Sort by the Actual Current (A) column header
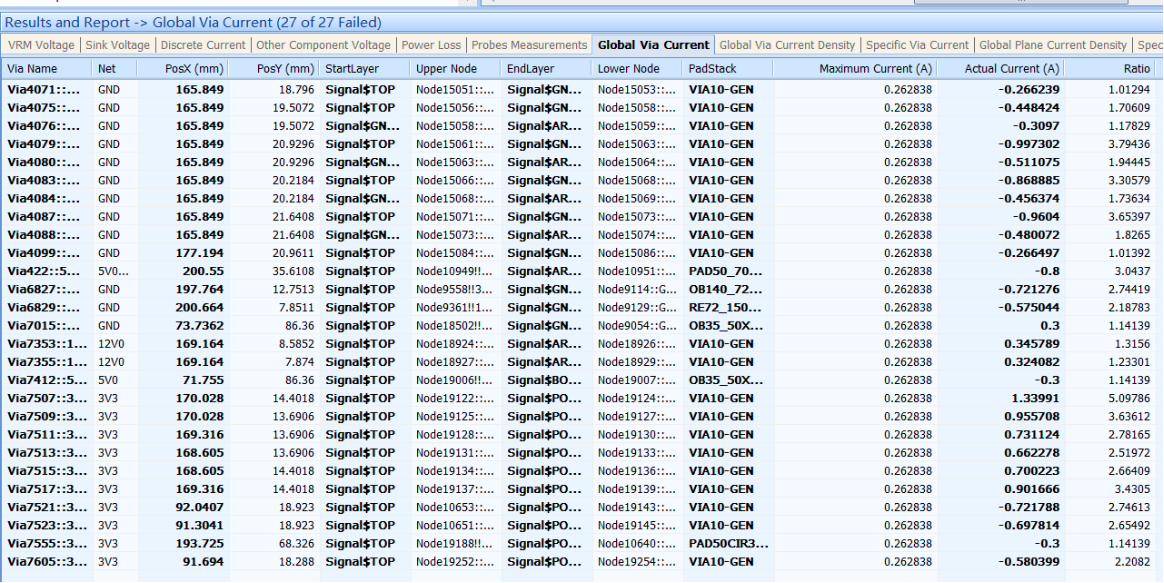 (1001, 68)
